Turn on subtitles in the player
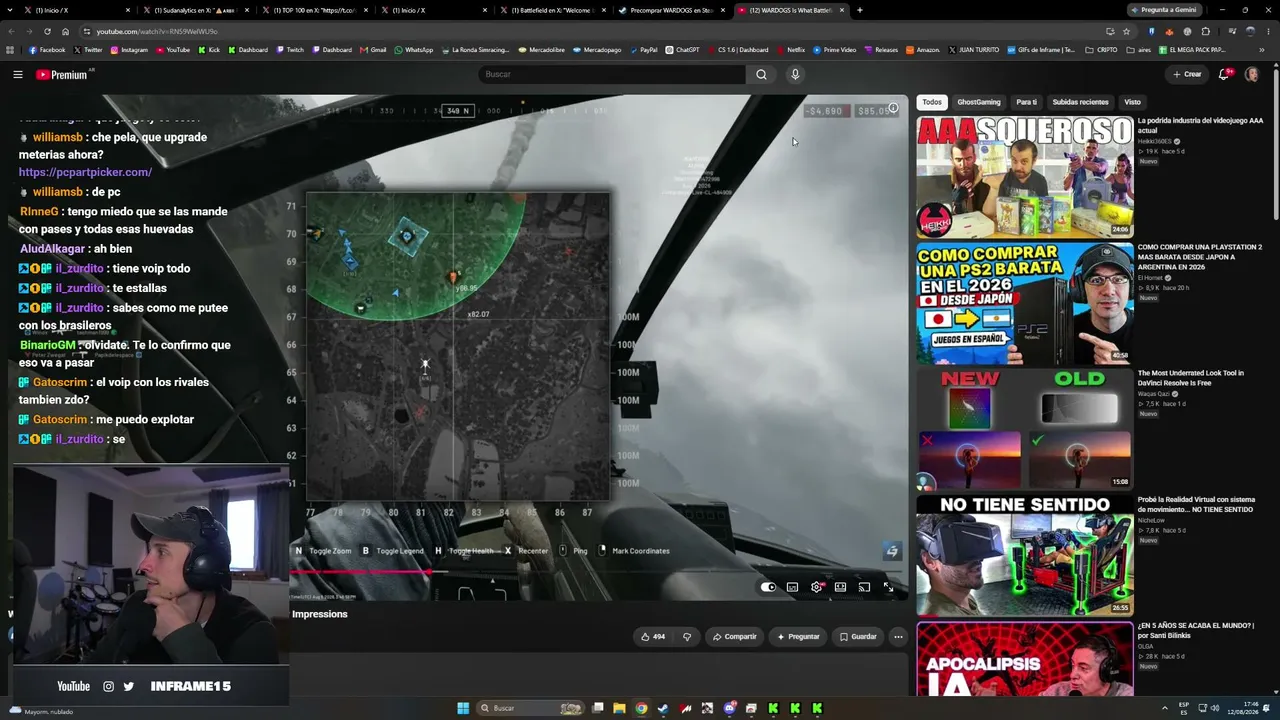The width and height of the screenshot is (1280, 720). (x=792, y=587)
